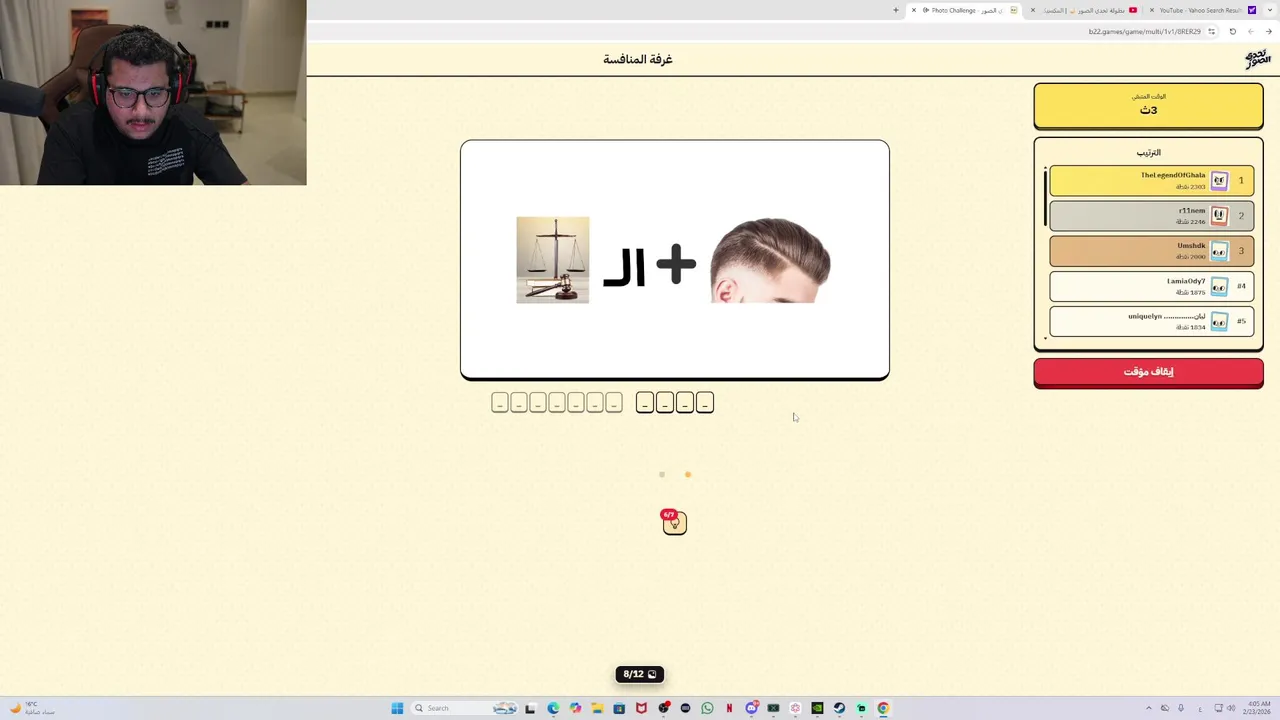The height and width of the screenshot is (720, 1280).
Task: Click the red pause button 'إيقاف مؤقت'
Action: click(x=1148, y=372)
